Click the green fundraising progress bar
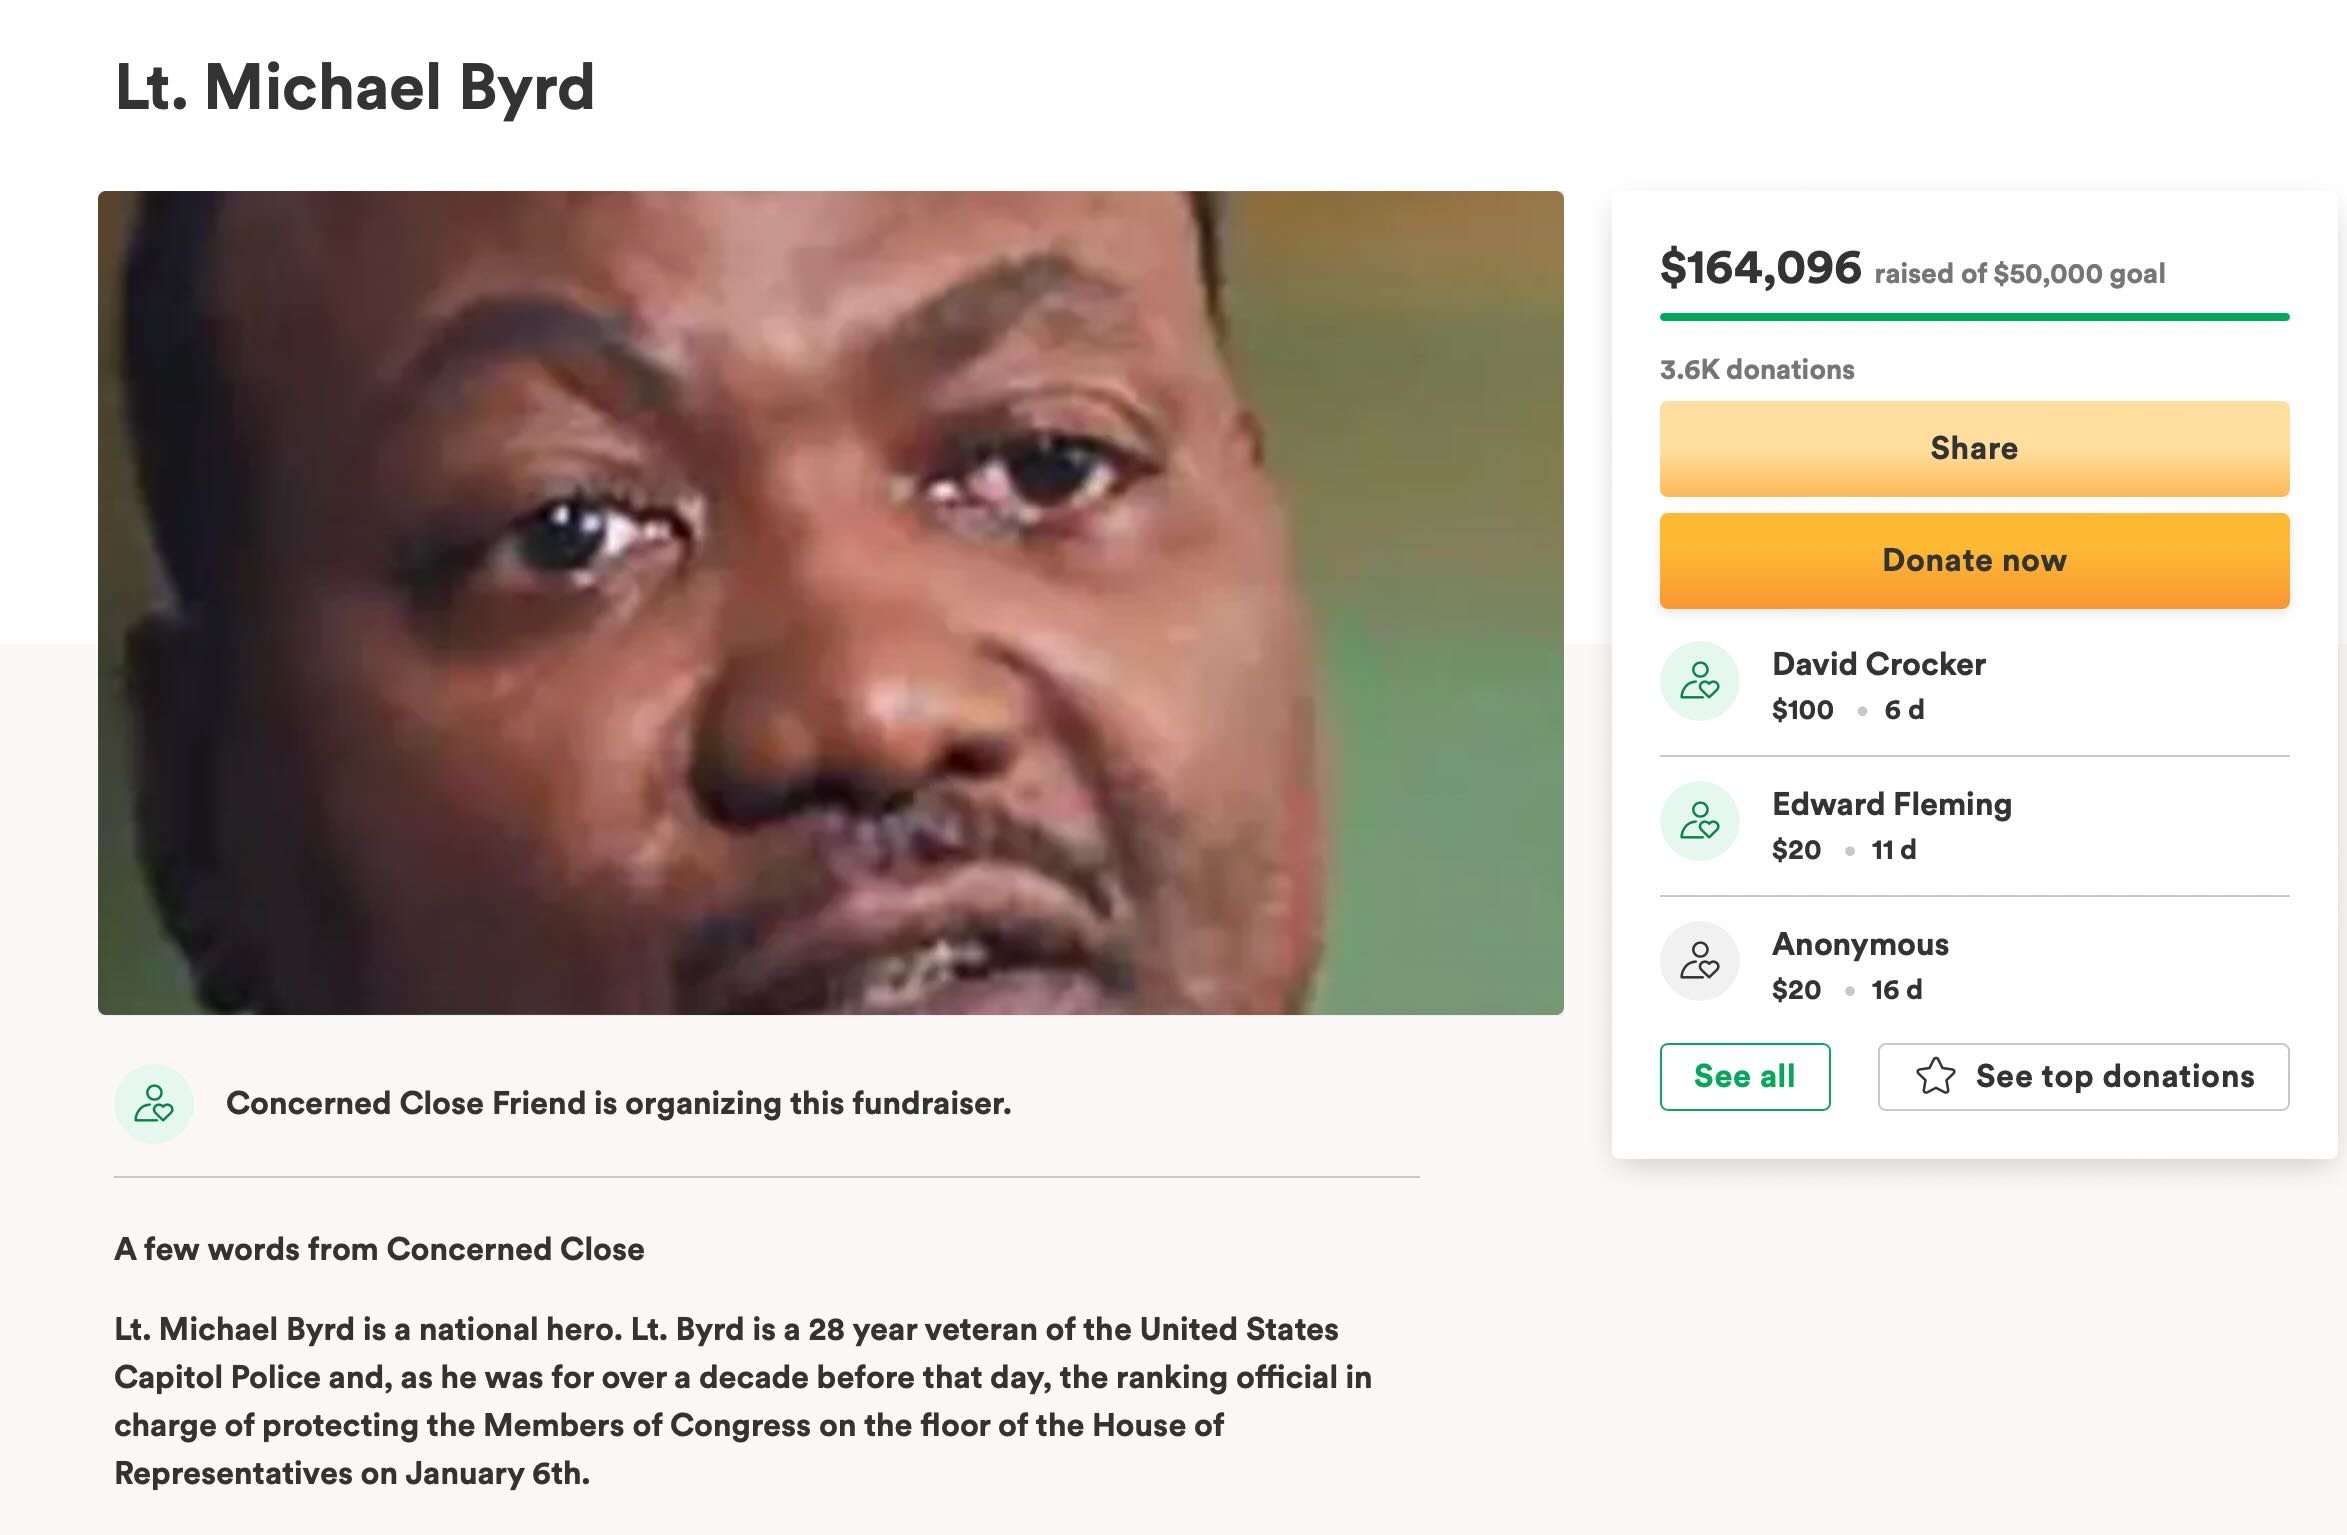This screenshot has width=2347, height=1535. point(1974,317)
